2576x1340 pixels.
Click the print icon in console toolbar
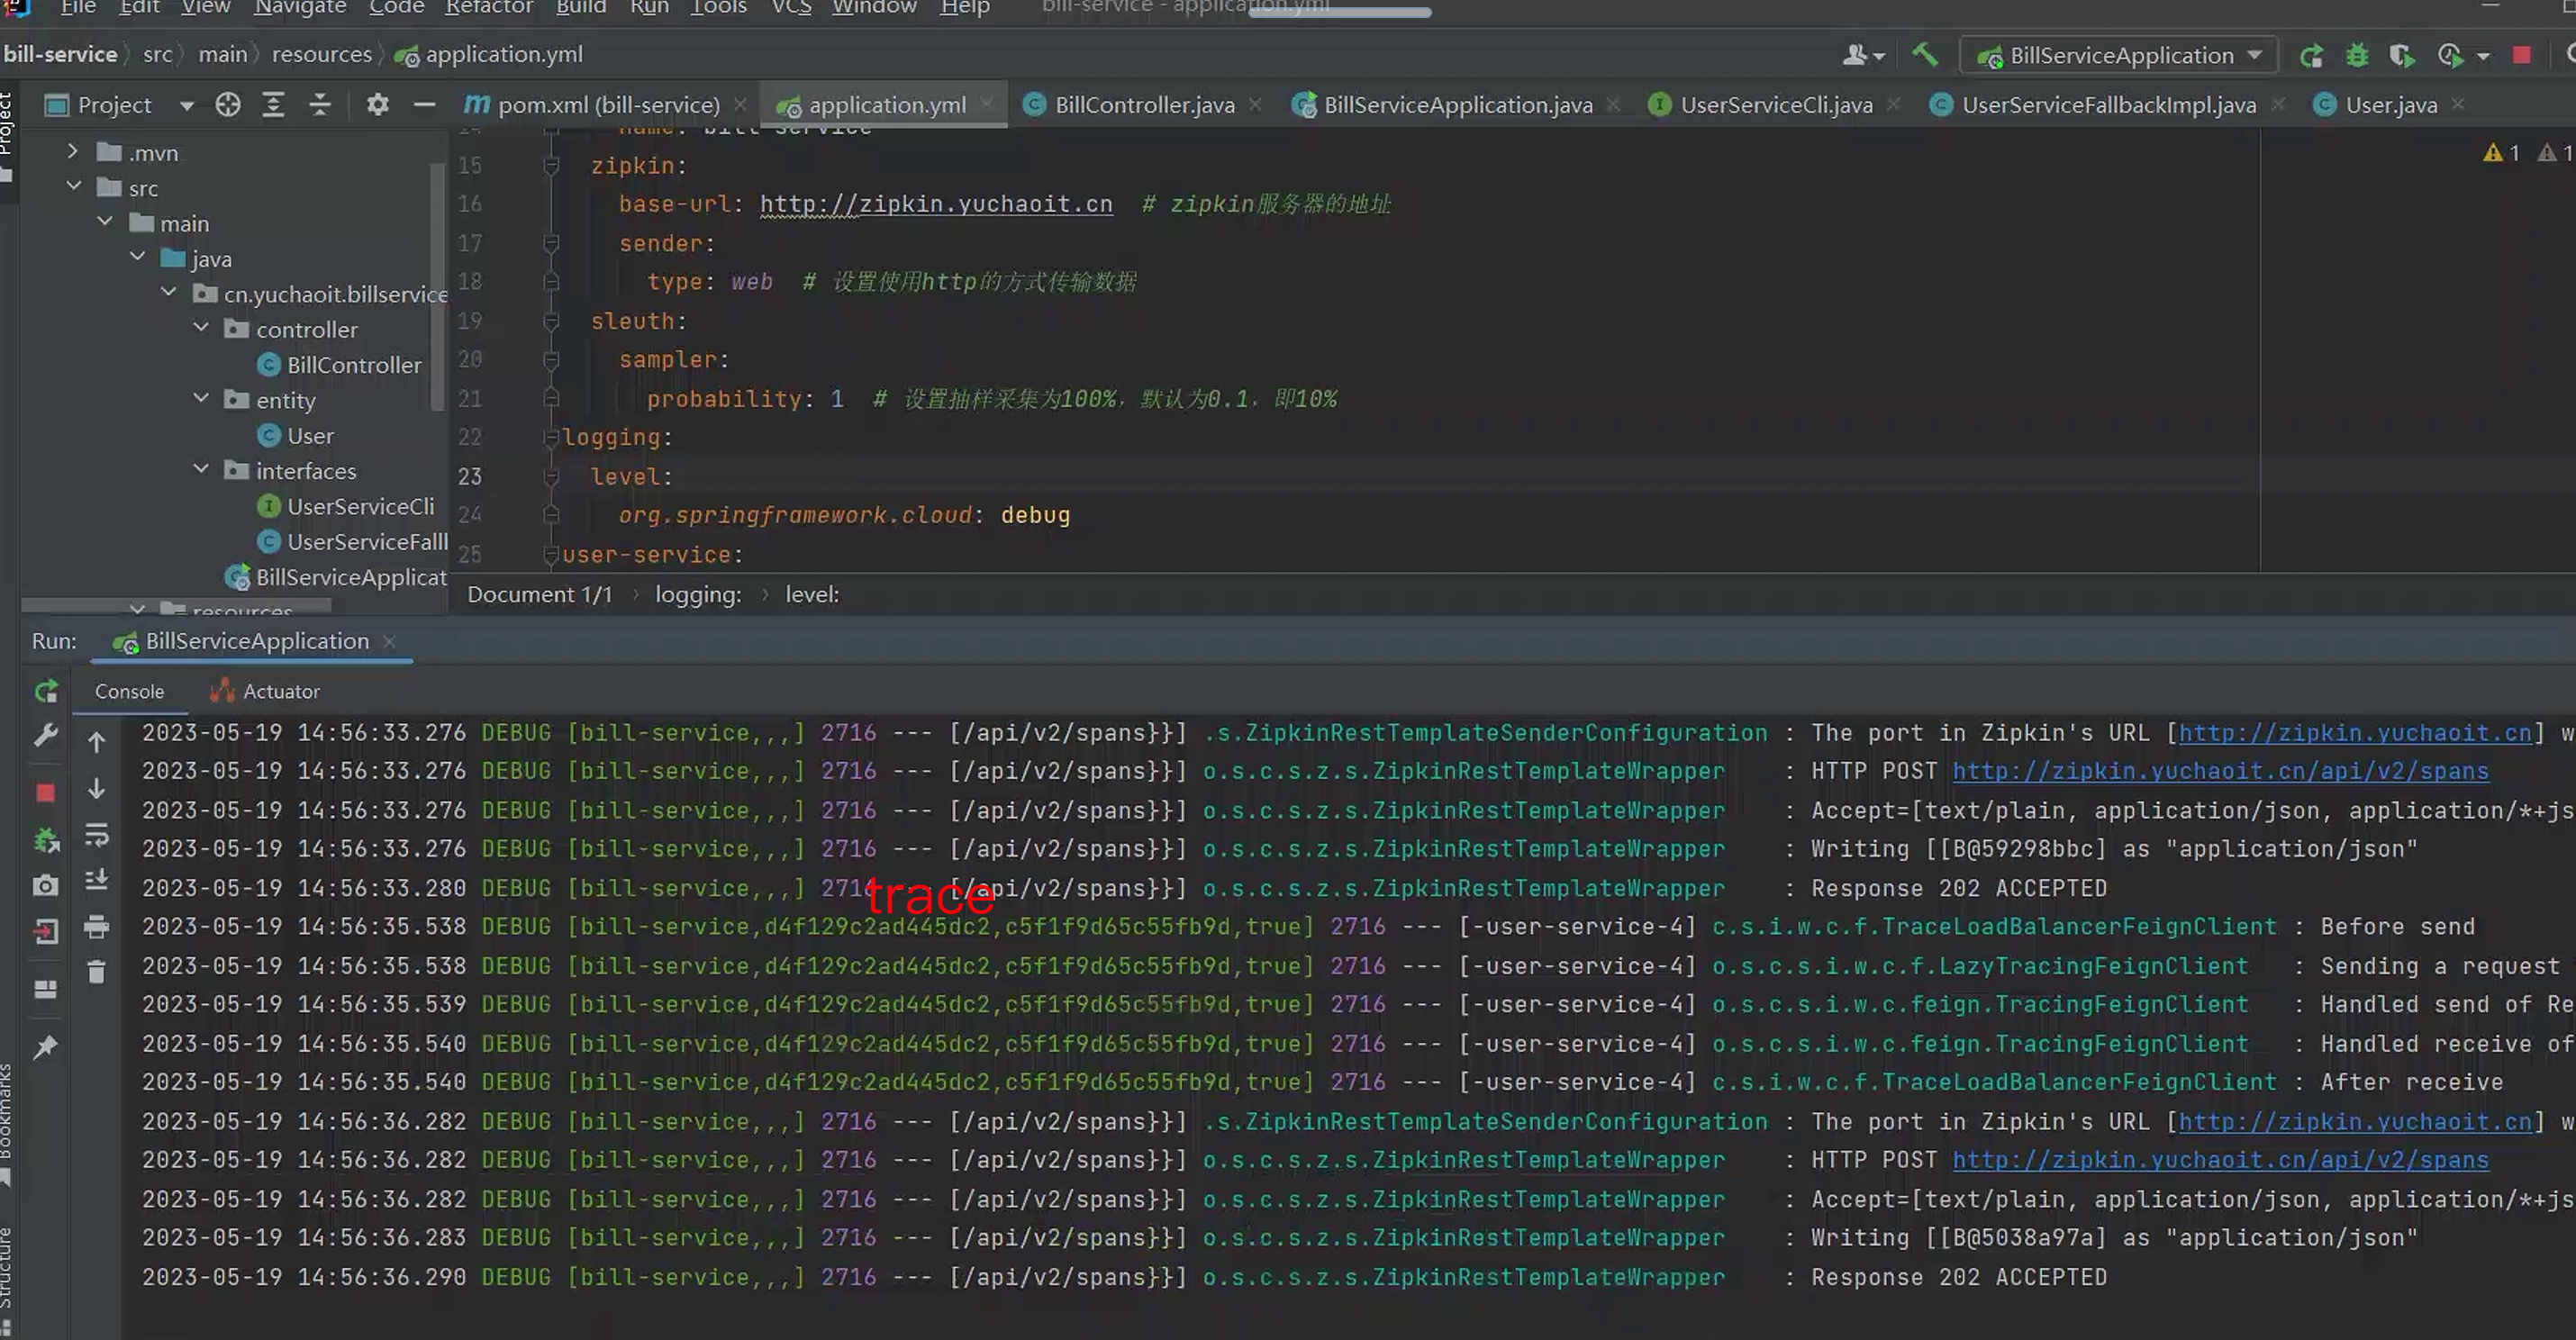click(96, 926)
